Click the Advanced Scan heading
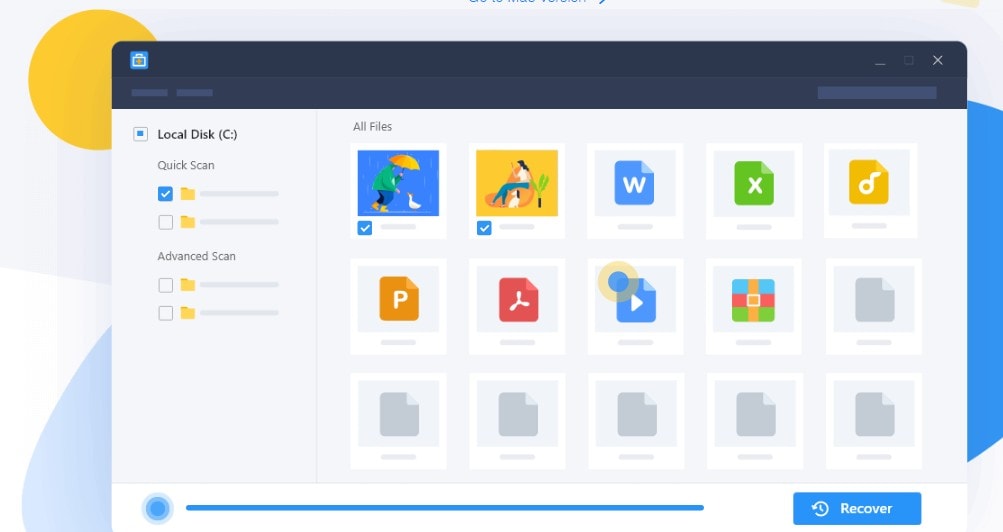This screenshot has width=1003, height=532. pos(196,256)
